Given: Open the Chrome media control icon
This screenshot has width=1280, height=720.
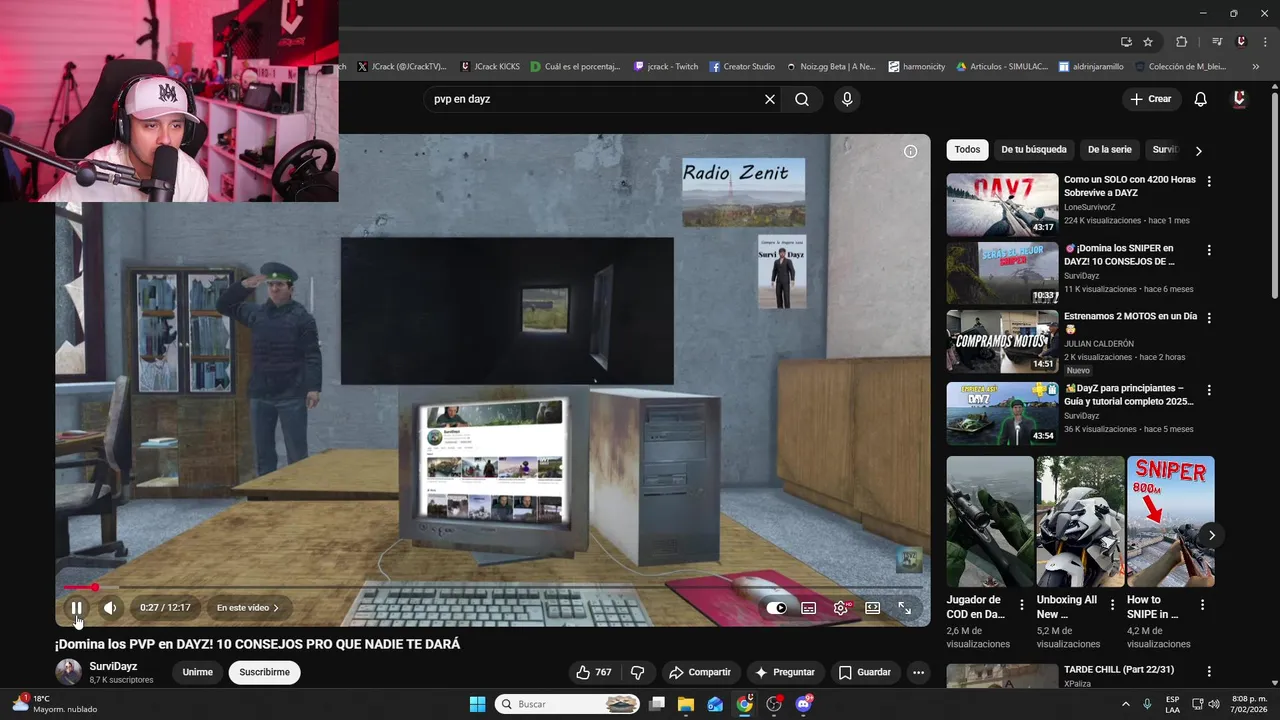Looking at the screenshot, I should 1217,42.
